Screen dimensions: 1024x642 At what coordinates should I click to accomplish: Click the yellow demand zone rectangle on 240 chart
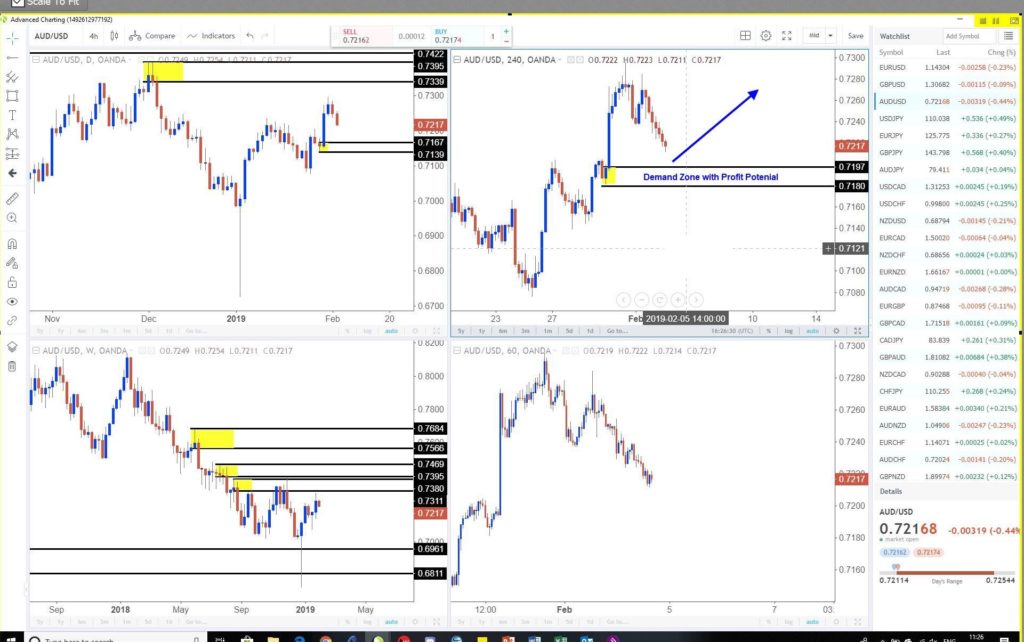(608, 176)
